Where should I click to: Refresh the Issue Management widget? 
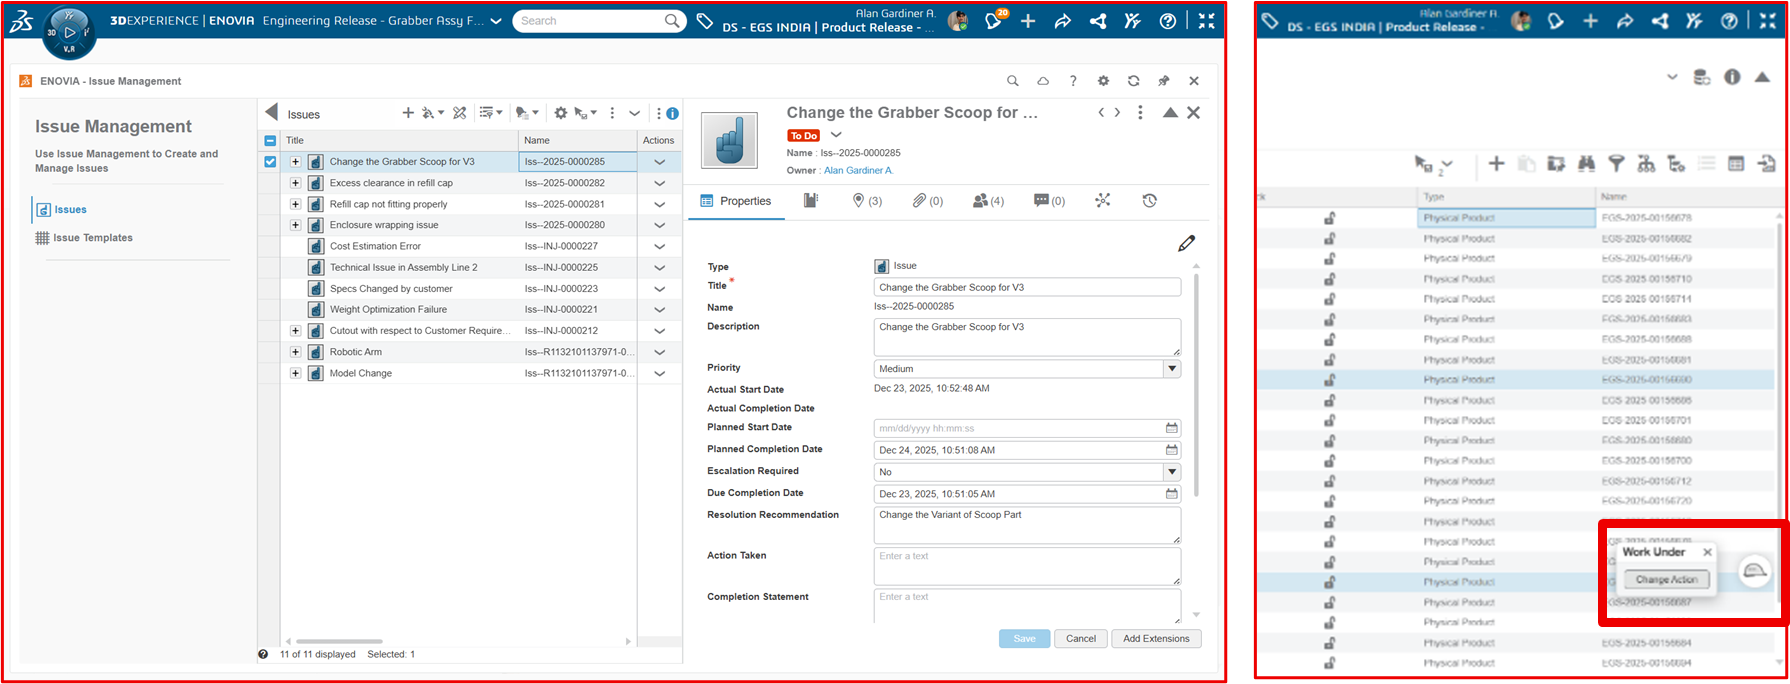(x=1133, y=81)
